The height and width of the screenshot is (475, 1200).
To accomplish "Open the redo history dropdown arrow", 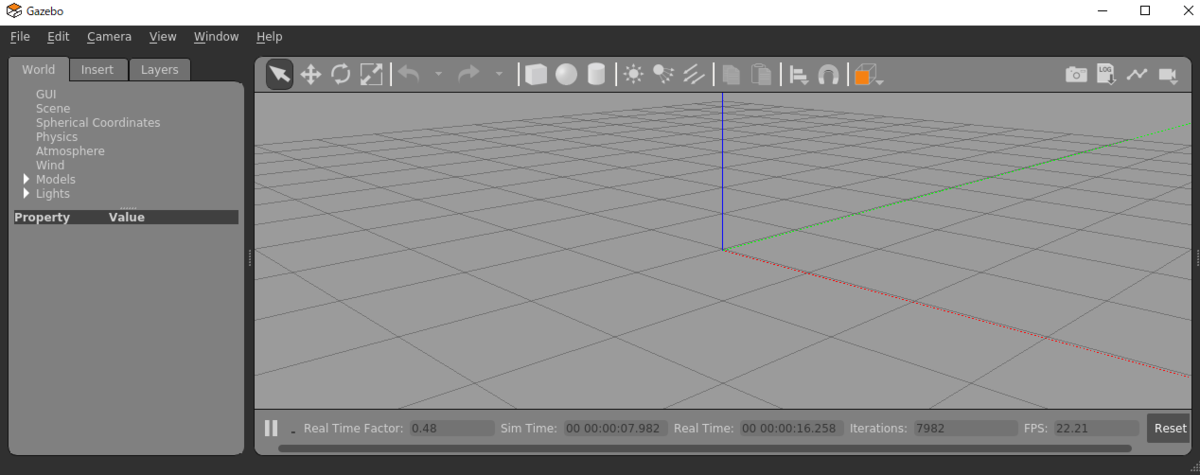I will tap(498, 74).
